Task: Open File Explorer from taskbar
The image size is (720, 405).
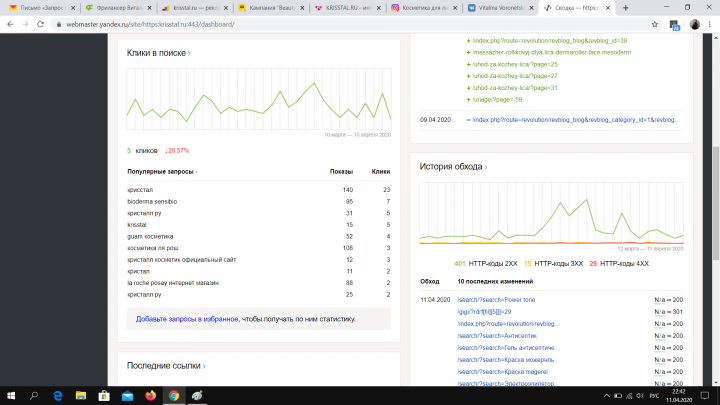Action: coord(81,395)
